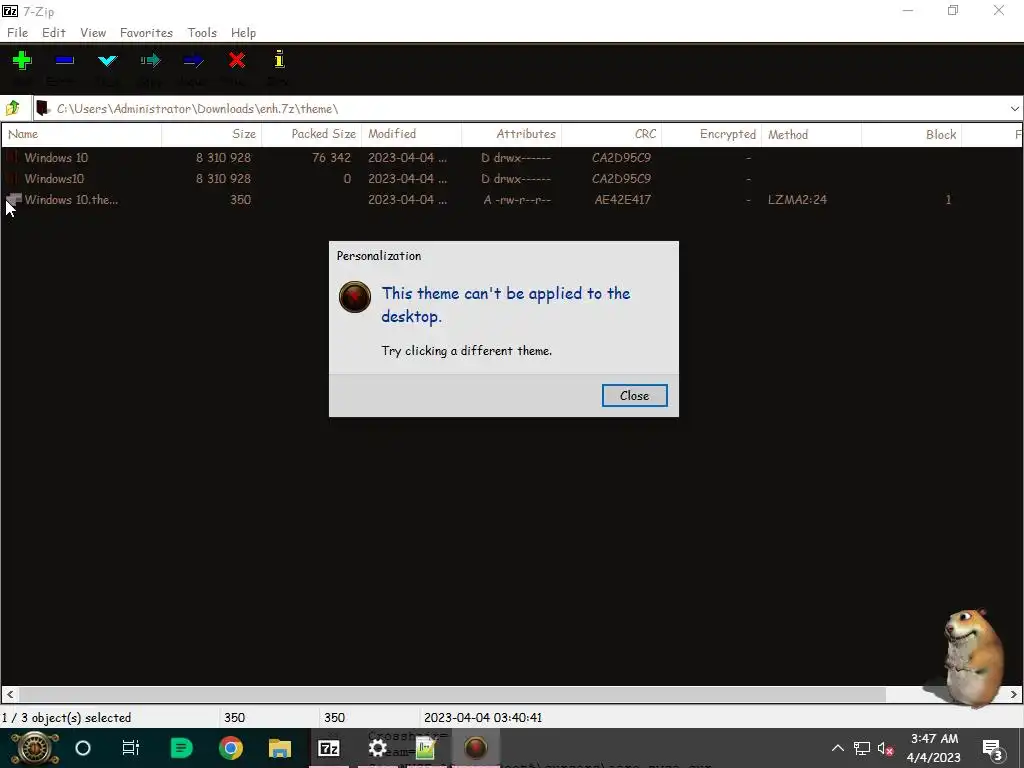The width and height of the screenshot is (1024, 768).
Task: Show hidden tray icons chevron
Action: (837, 748)
